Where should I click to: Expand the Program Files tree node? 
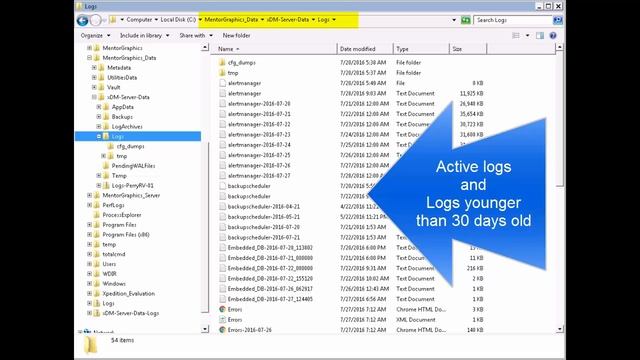(89, 224)
